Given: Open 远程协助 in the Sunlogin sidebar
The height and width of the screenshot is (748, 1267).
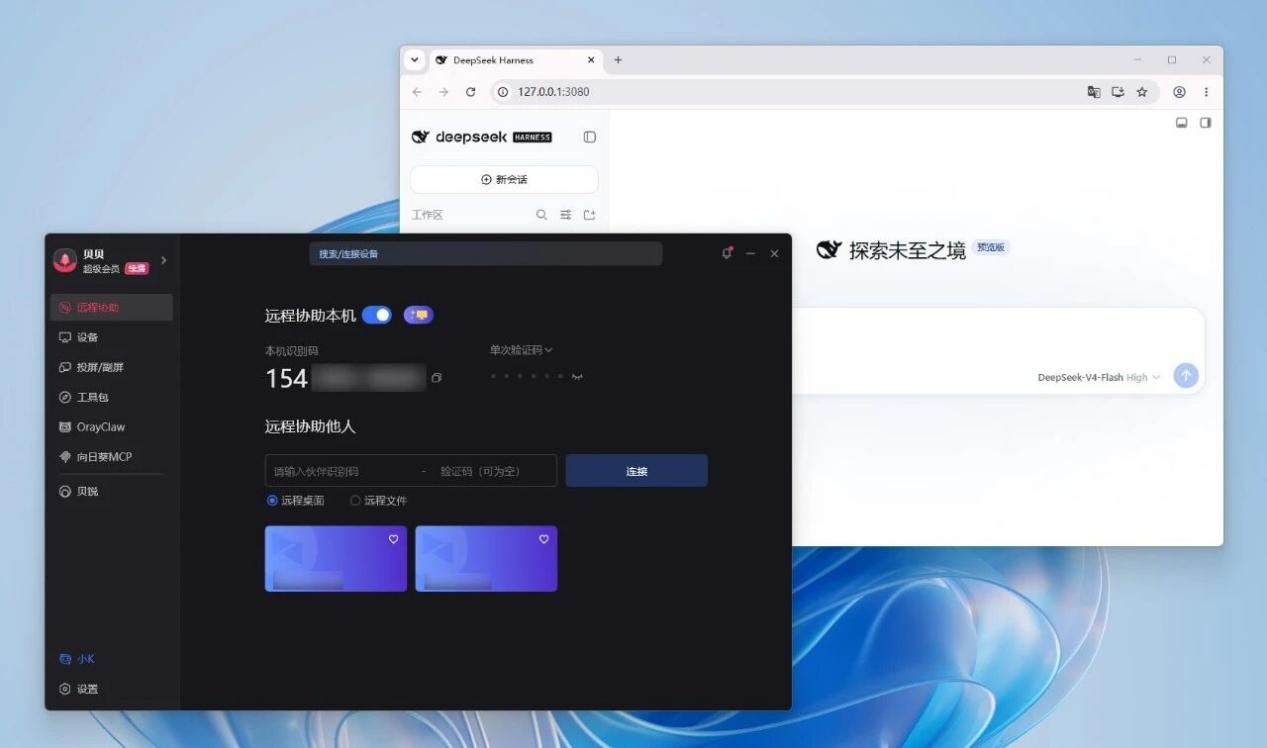Looking at the screenshot, I should coord(111,307).
